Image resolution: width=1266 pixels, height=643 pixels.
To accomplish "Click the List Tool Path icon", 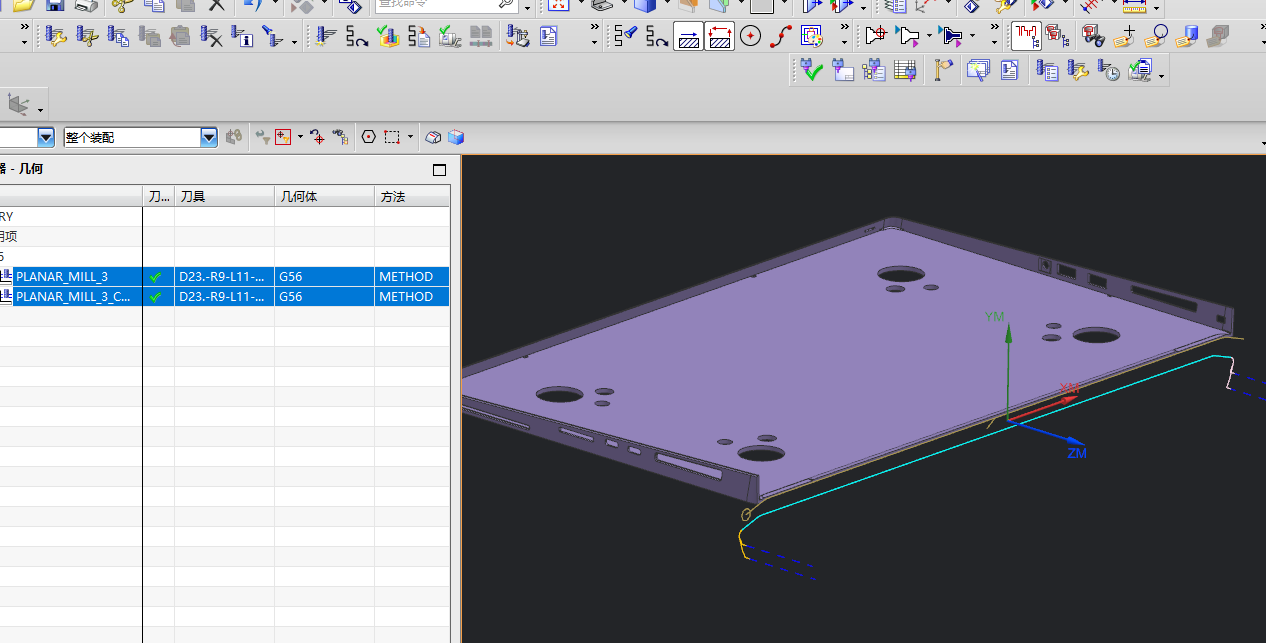I will click(x=419, y=37).
